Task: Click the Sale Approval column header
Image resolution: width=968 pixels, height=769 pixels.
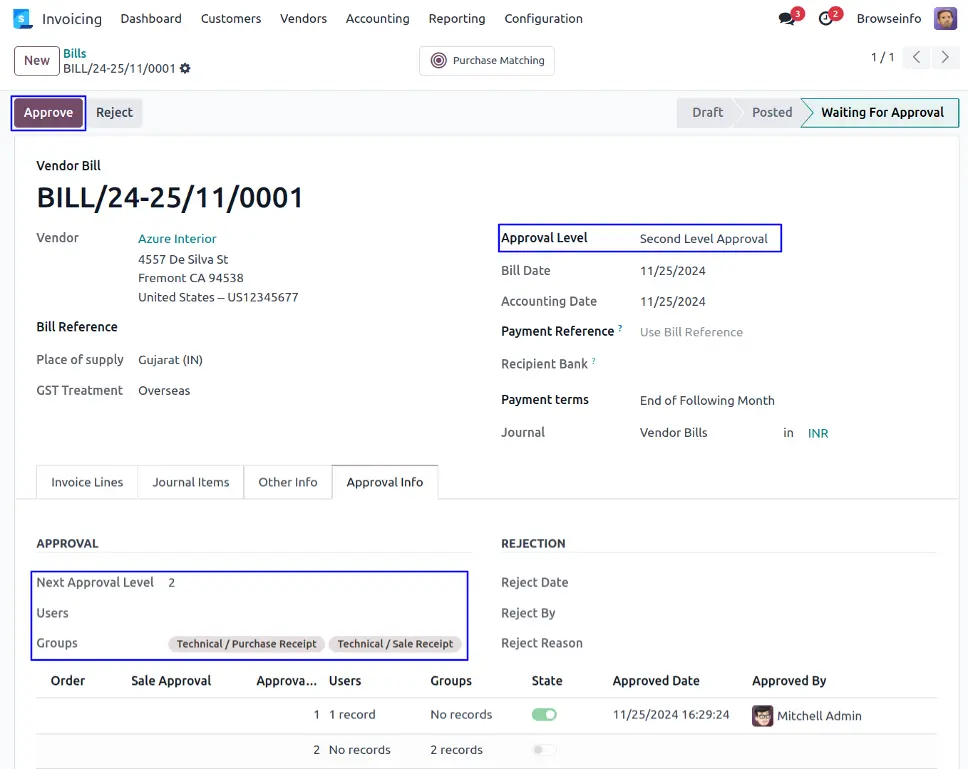Action: coord(171,681)
